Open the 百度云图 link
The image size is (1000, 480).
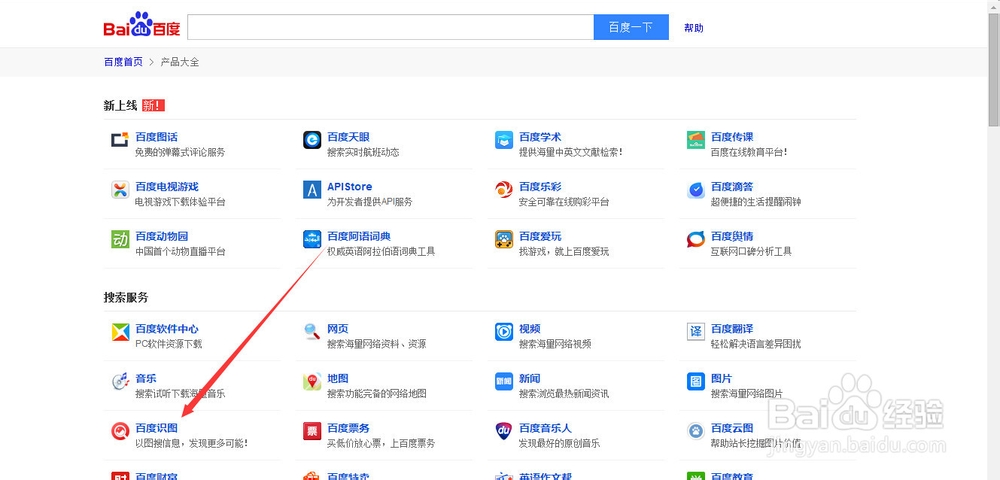pos(732,428)
